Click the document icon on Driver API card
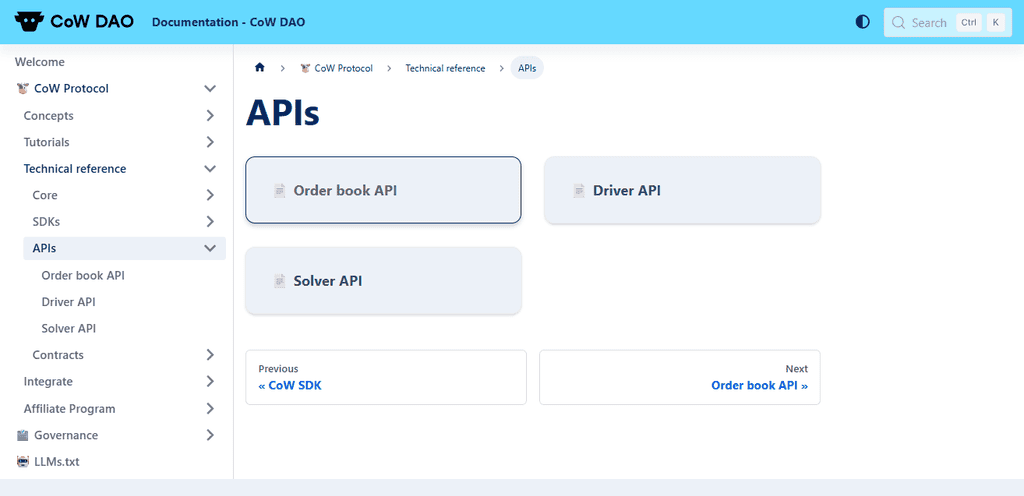Image resolution: width=1024 pixels, height=496 pixels. 579,191
